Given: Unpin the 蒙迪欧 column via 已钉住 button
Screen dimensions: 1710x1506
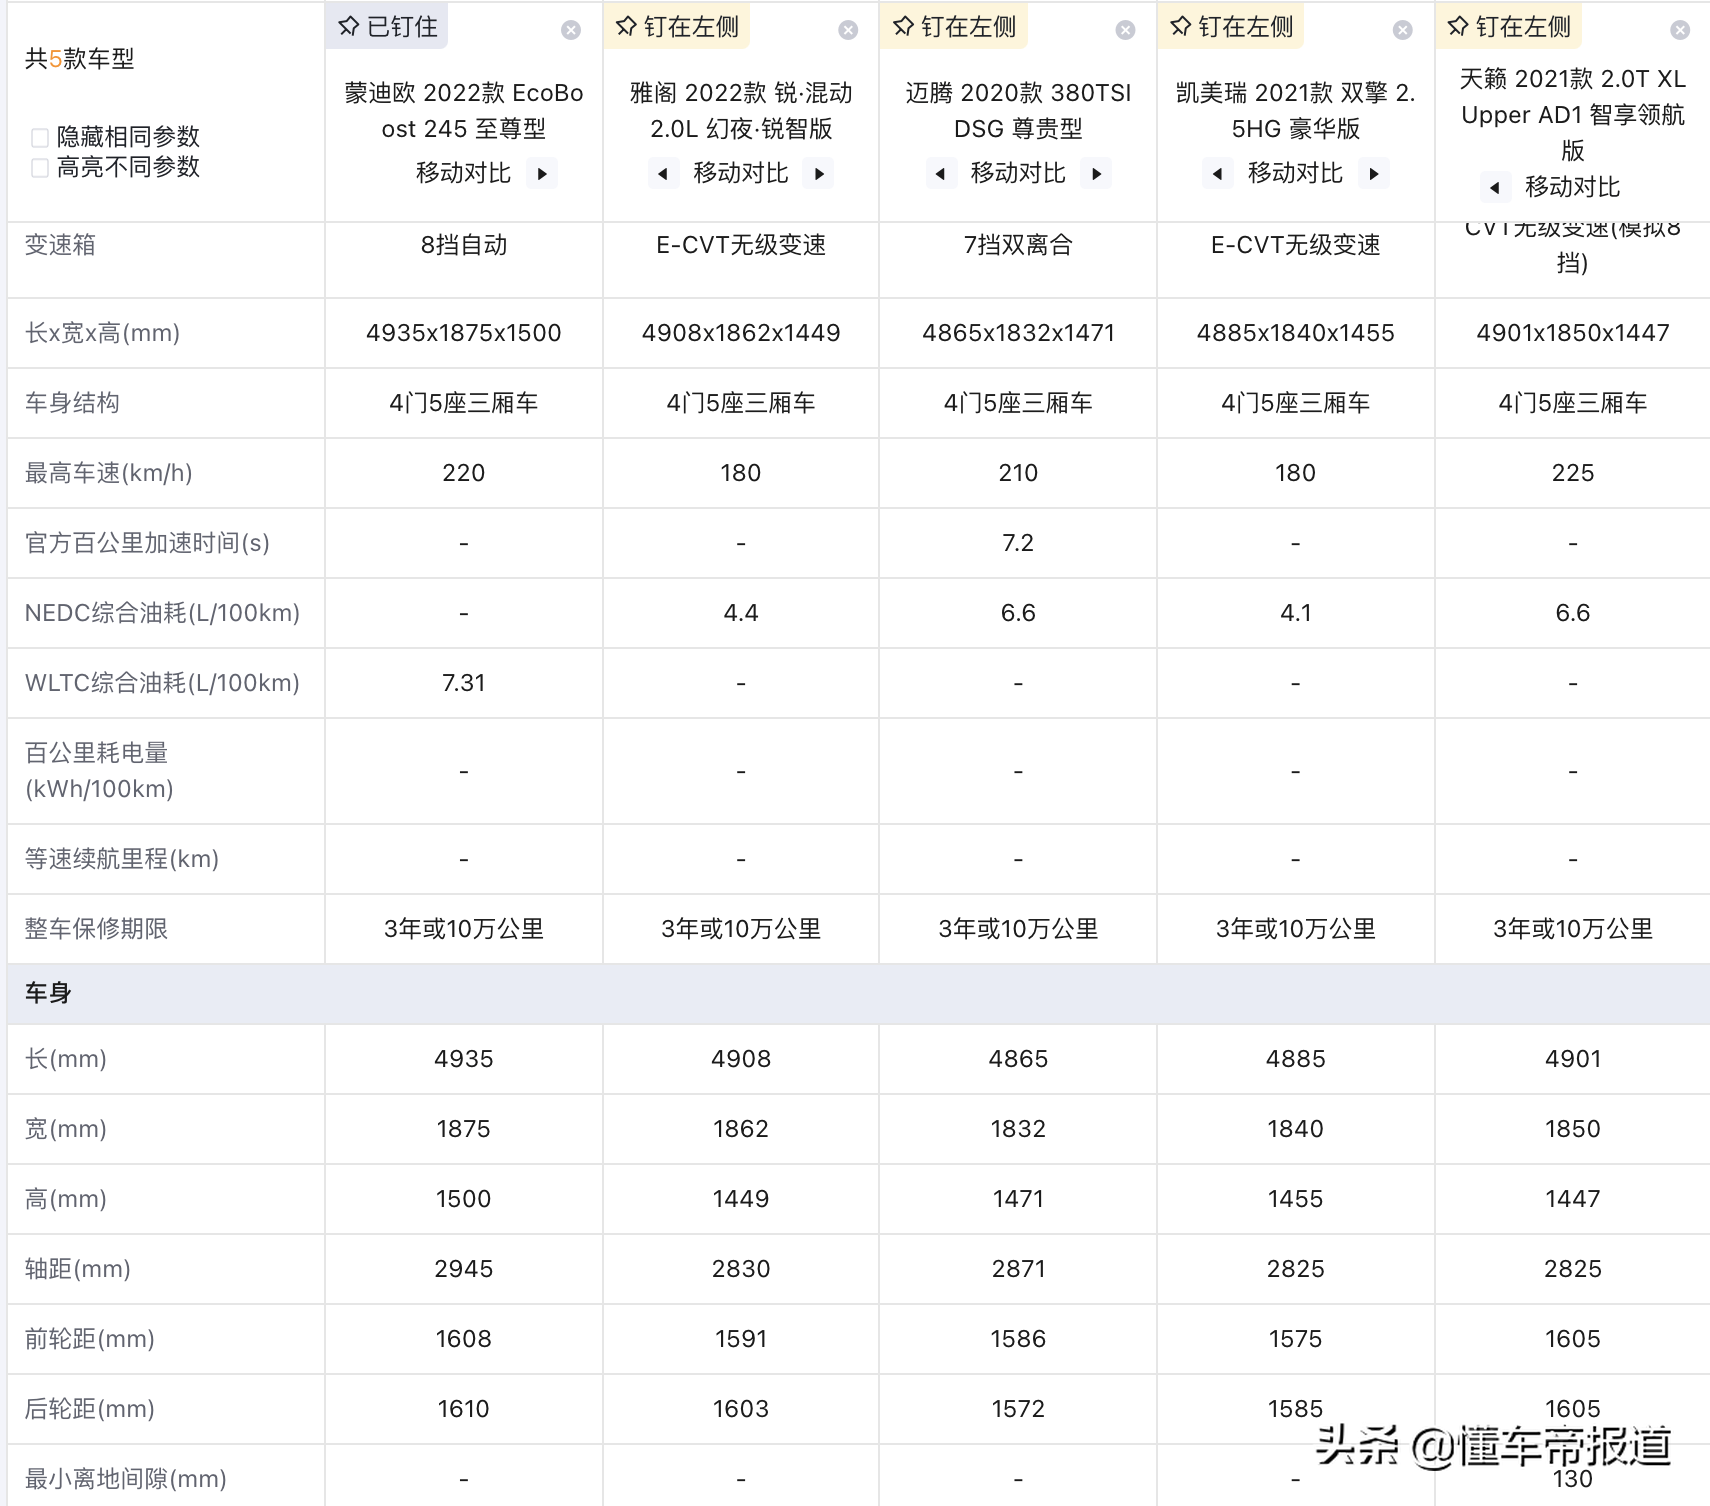Looking at the screenshot, I should tap(387, 27).
